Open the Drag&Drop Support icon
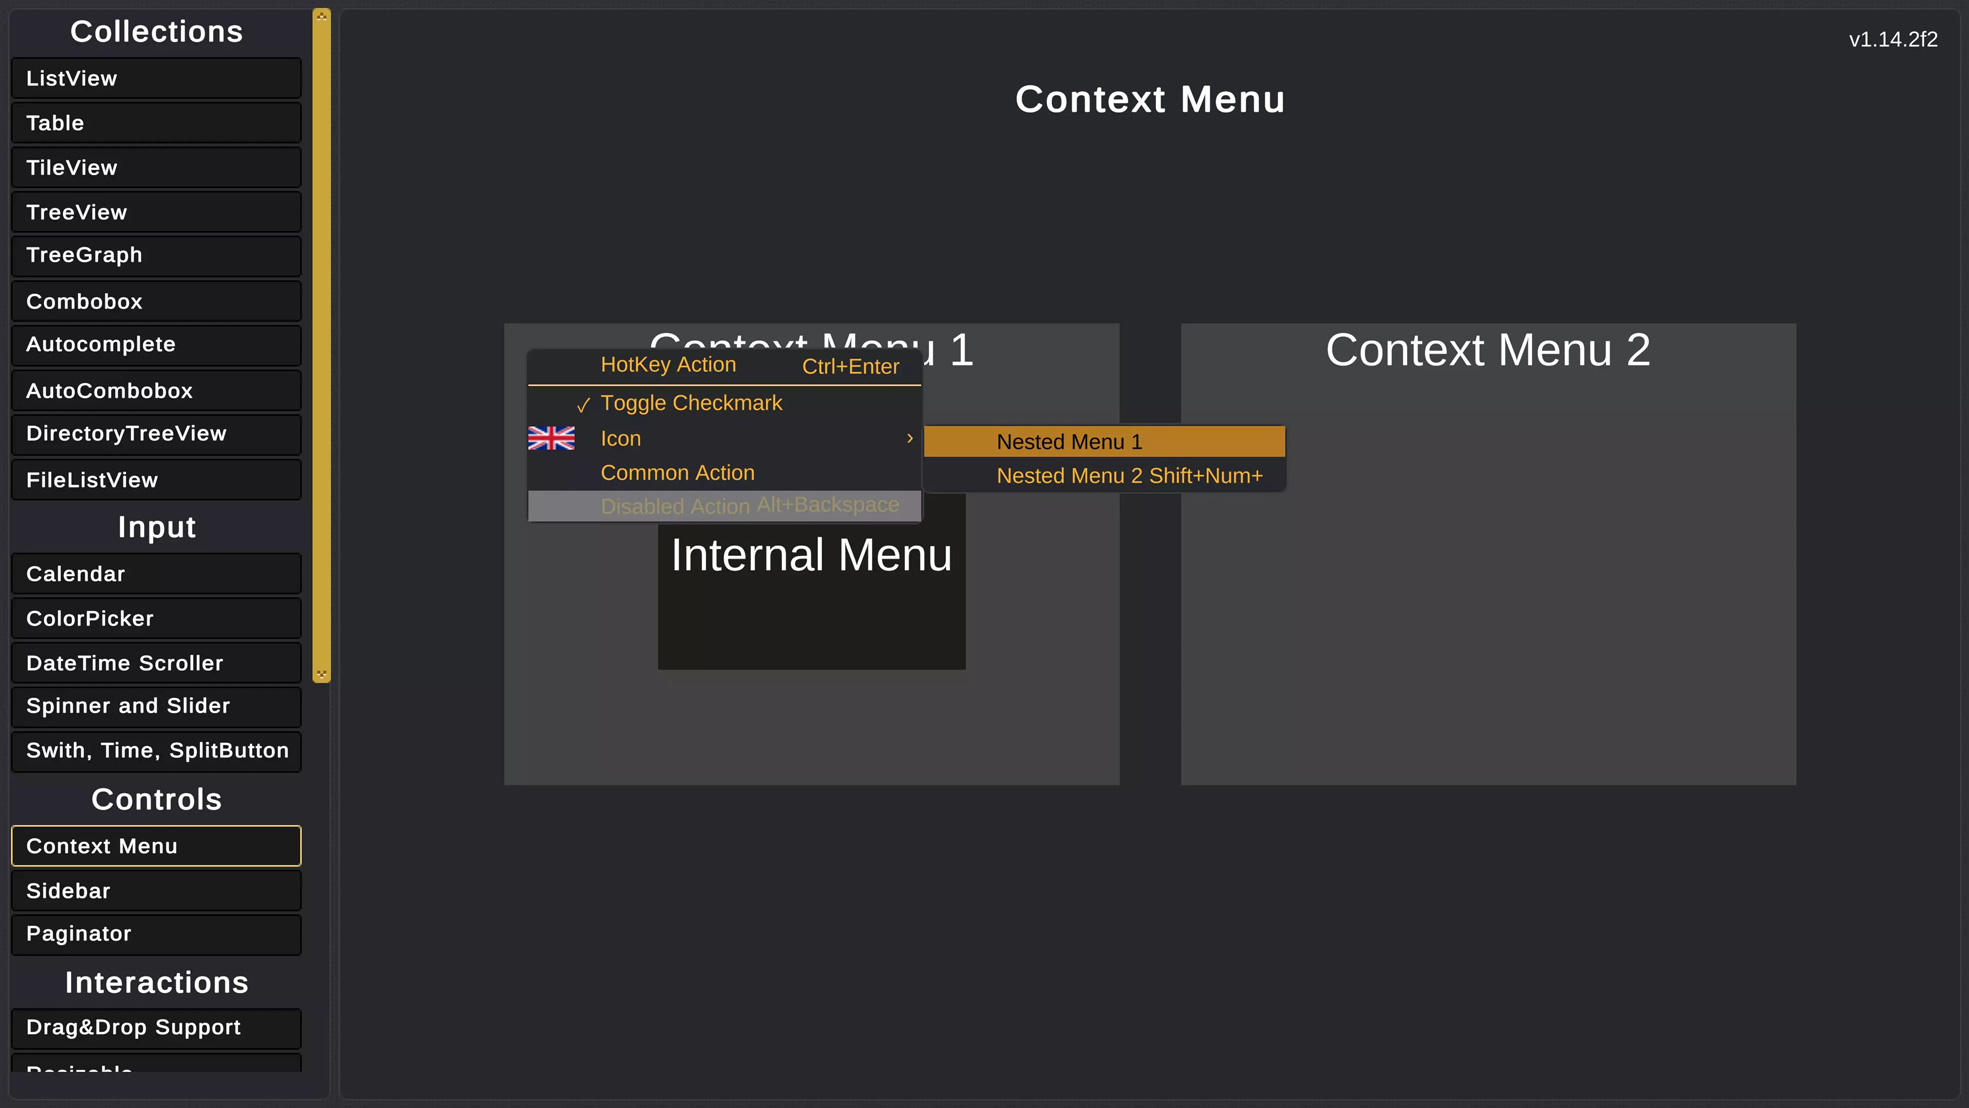Viewport: 1969px width, 1108px height. 157,1027
